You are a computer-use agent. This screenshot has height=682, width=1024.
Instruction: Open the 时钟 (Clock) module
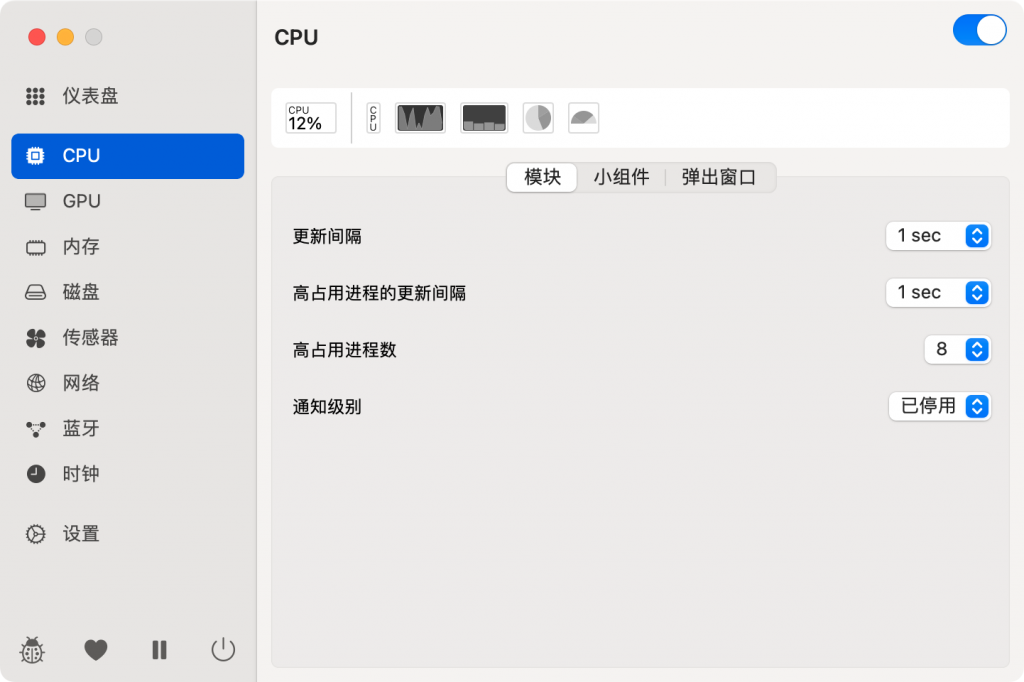click(x=82, y=474)
